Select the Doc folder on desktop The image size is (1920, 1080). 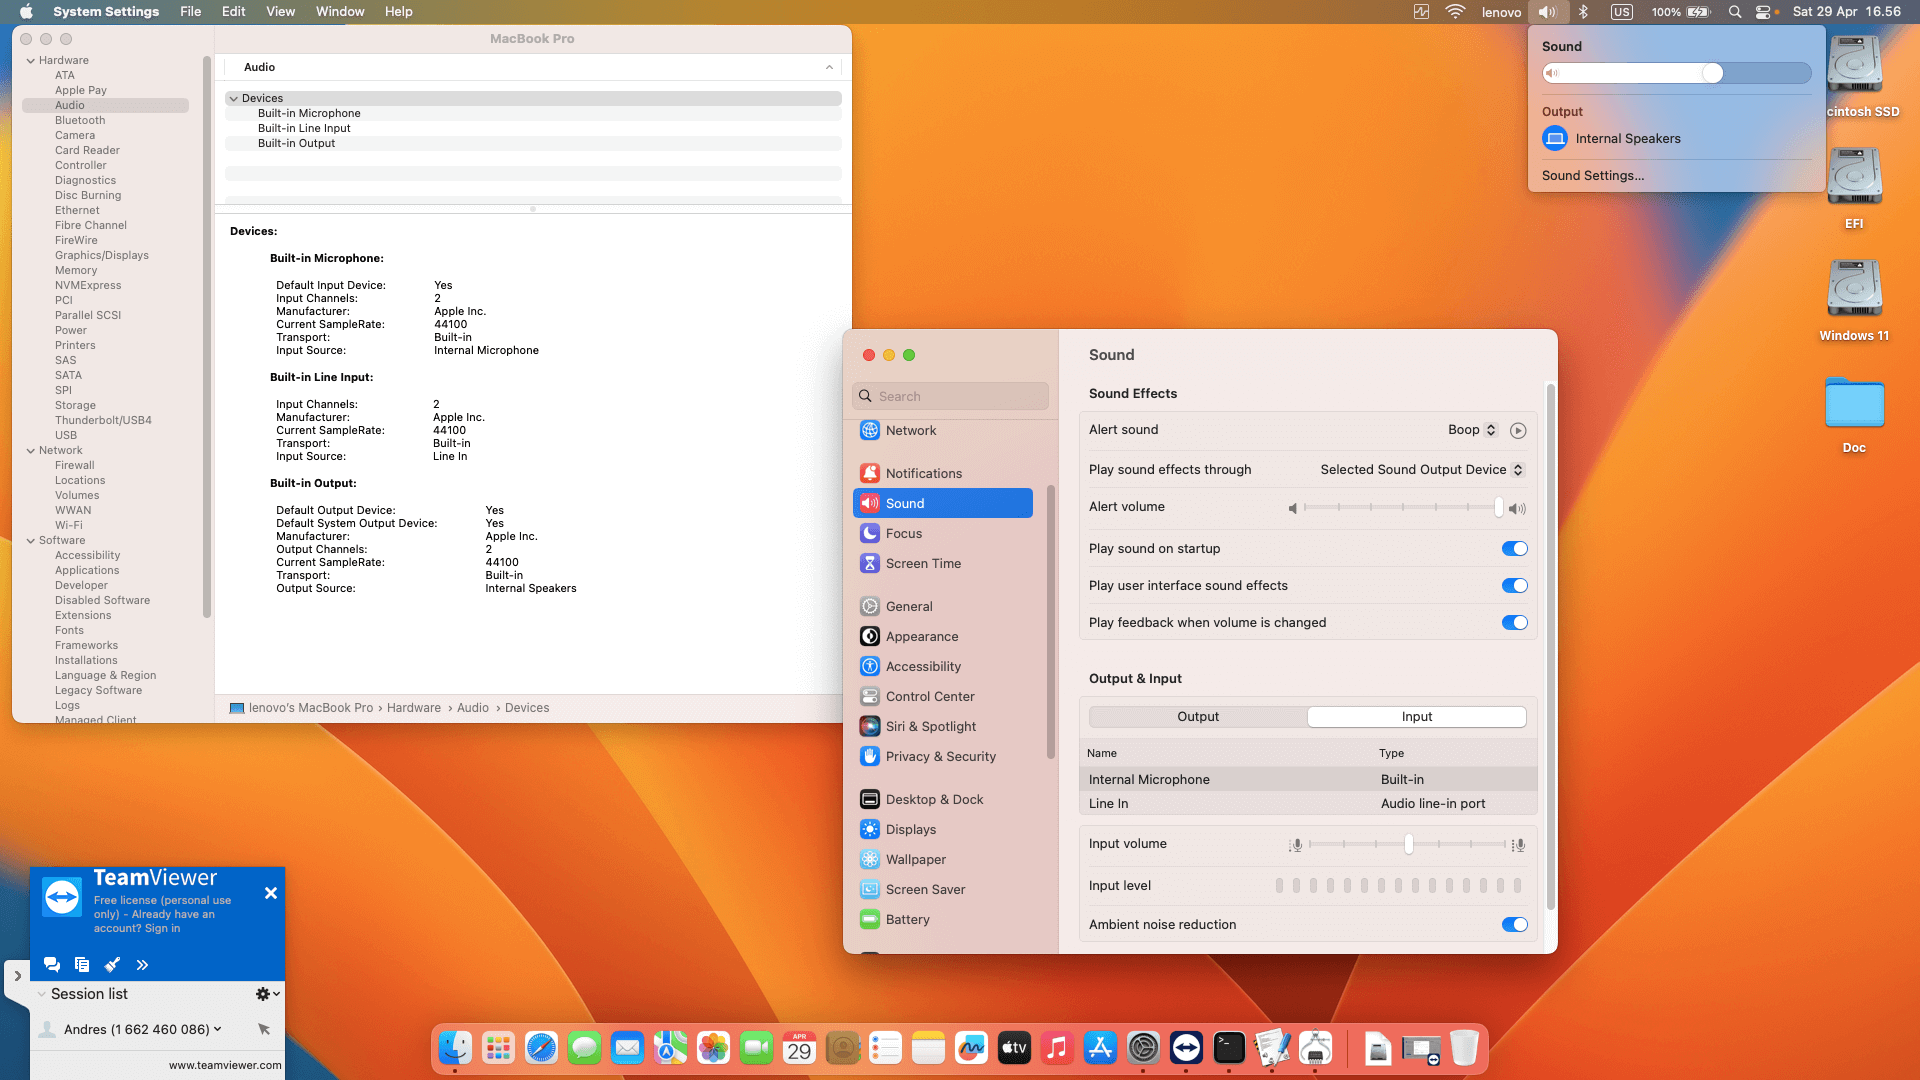pyautogui.click(x=1854, y=414)
